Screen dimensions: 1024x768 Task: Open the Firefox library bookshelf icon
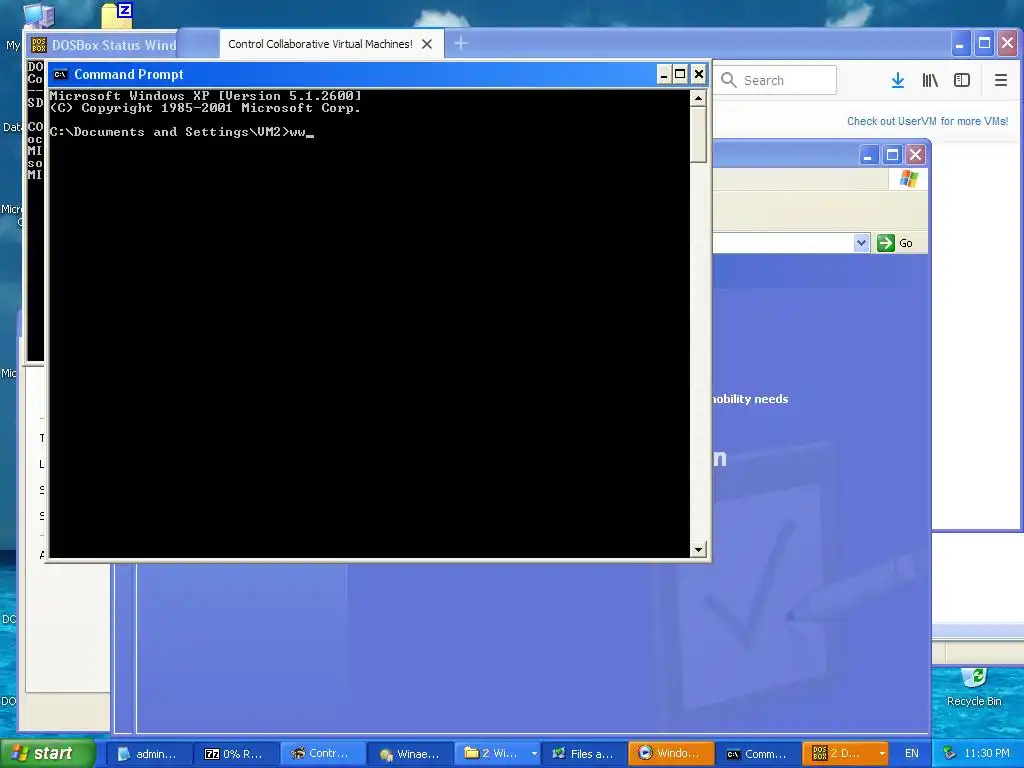(930, 80)
